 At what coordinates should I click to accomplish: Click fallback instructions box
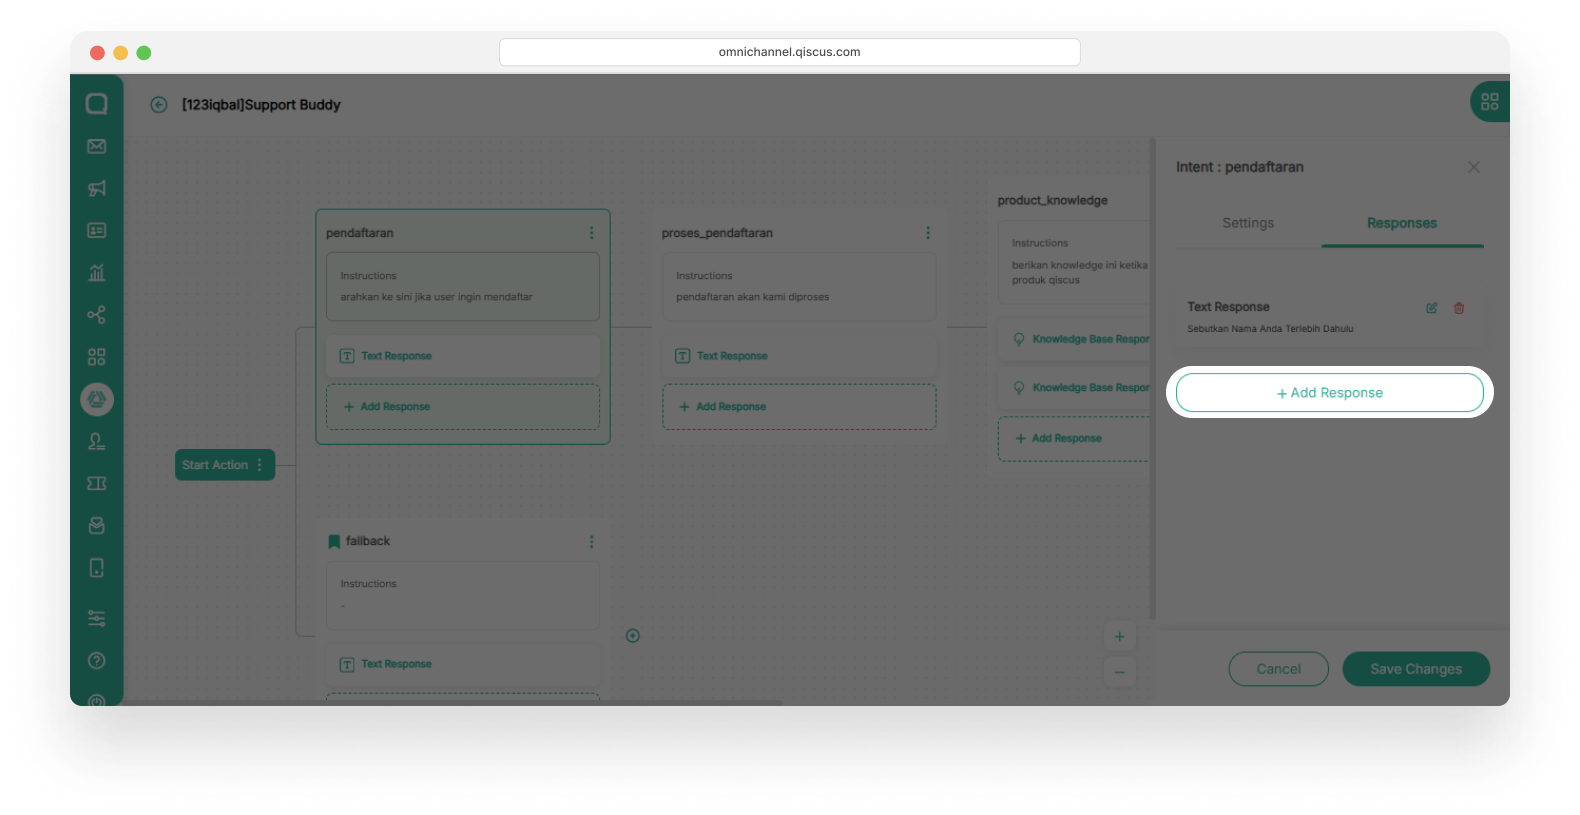(x=463, y=595)
